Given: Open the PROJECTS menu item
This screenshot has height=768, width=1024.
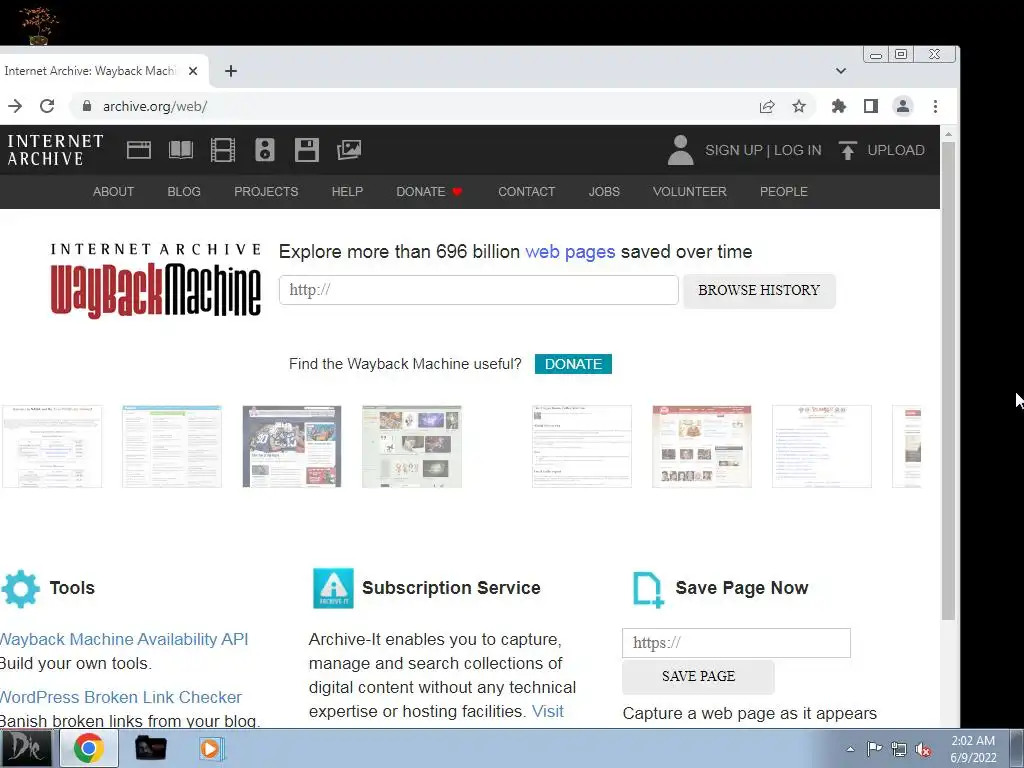Looking at the screenshot, I should pos(266,191).
